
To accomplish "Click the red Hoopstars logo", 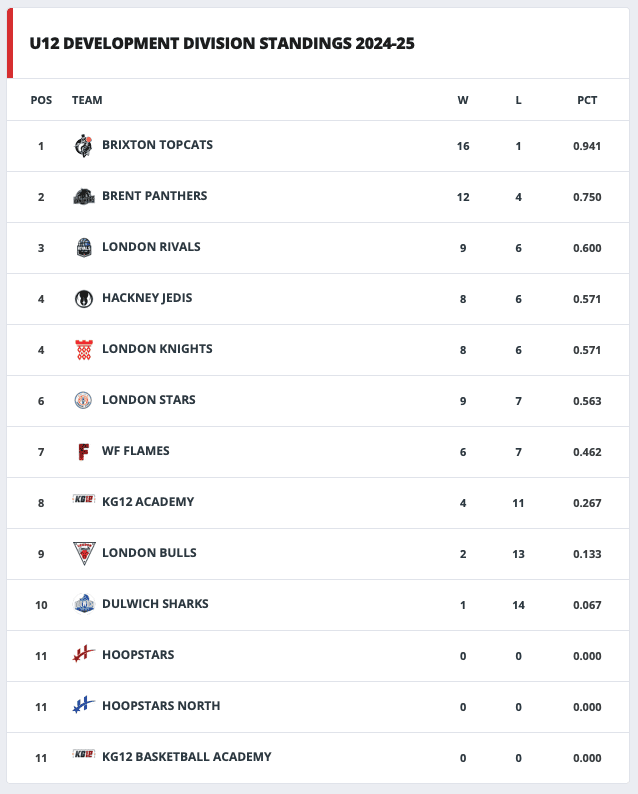I will (84, 654).
